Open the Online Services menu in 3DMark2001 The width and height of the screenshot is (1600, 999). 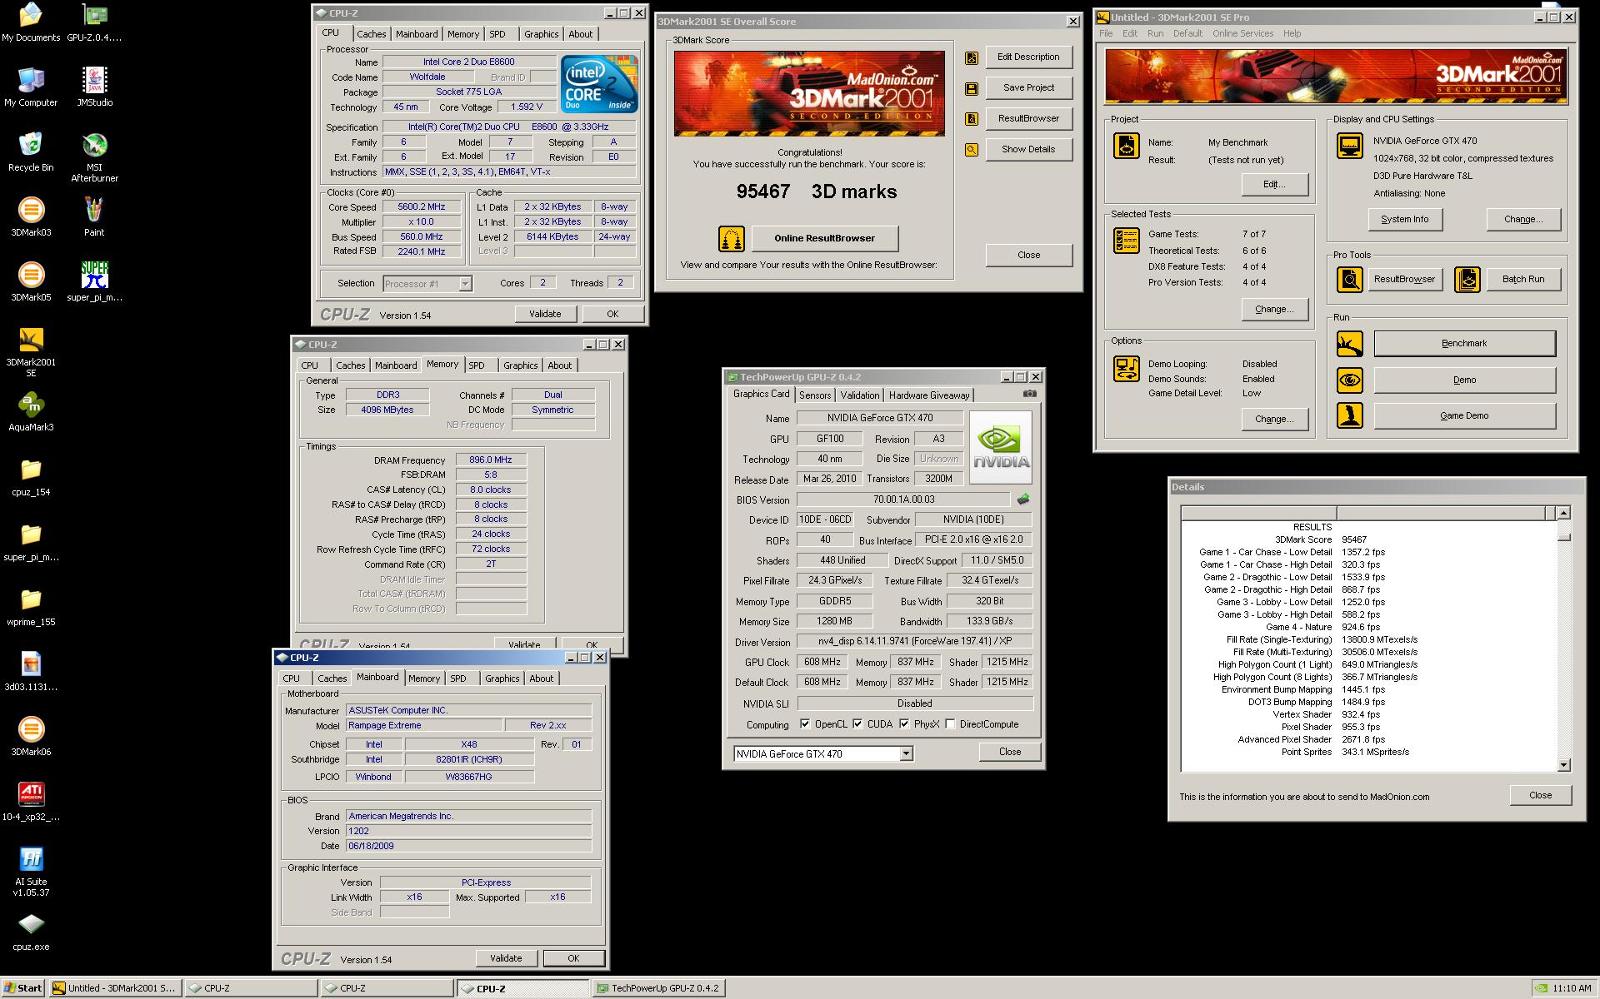(1243, 33)
